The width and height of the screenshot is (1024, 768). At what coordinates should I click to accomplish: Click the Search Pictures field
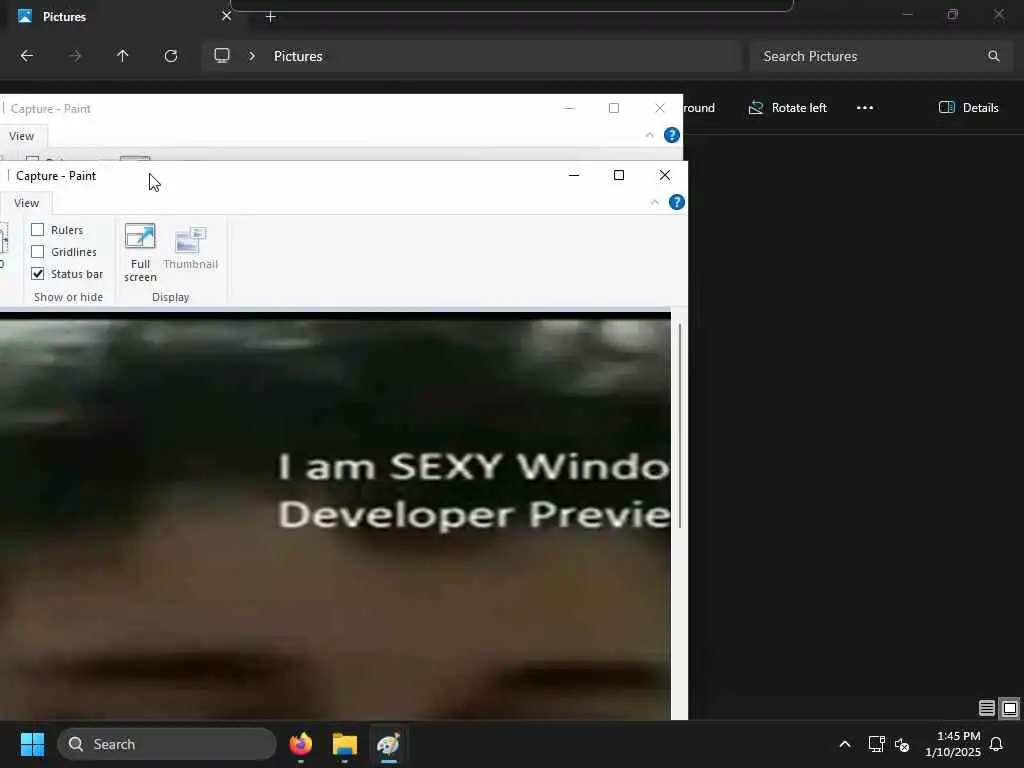[x=881, y=56]
